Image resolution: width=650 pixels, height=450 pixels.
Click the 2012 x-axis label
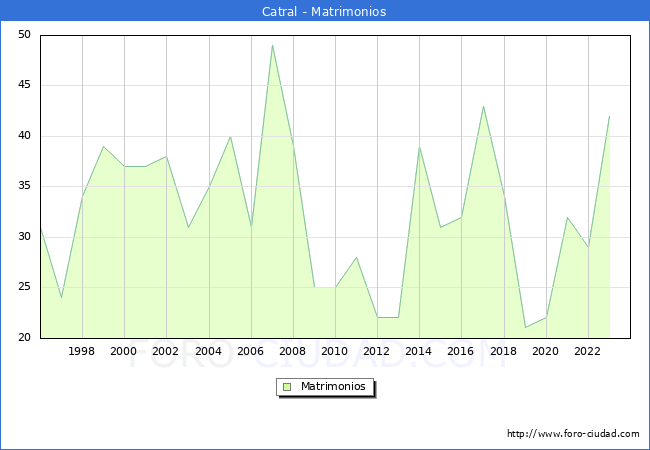pyautogui.click(x=376, y=351)
